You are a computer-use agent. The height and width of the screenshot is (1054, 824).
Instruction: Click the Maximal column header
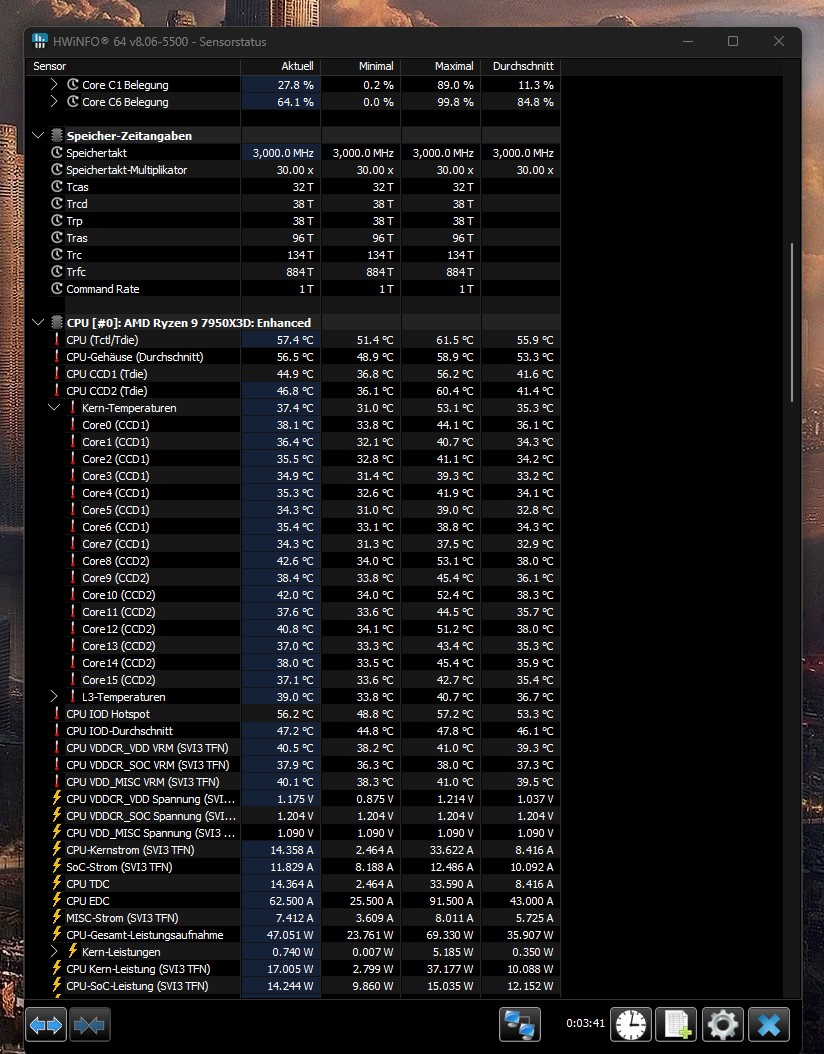(441, 66)
